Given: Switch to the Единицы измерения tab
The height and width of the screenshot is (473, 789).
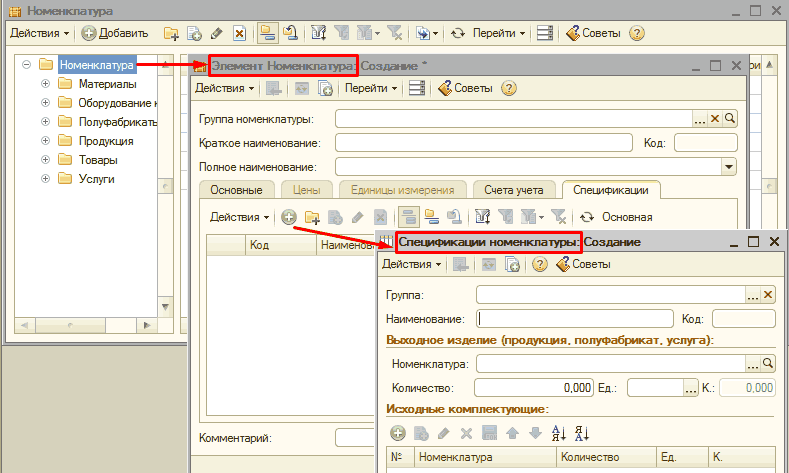Looking at the screenshot, I should click(403, 190).
